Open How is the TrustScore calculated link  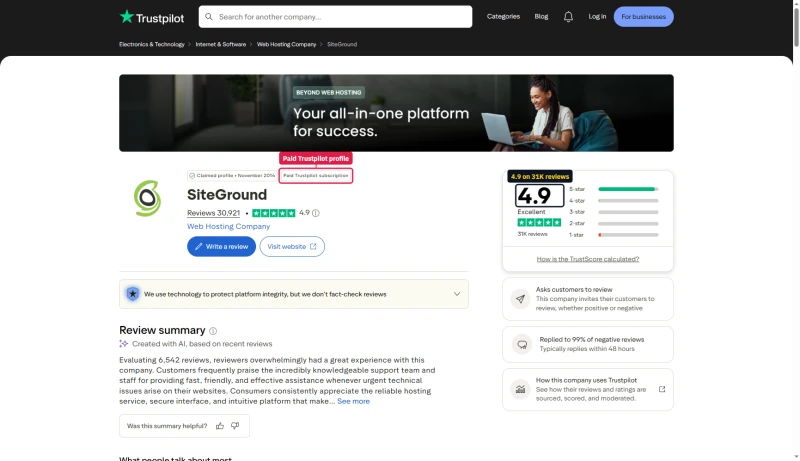pyautogui.click(x=587, y=259)
